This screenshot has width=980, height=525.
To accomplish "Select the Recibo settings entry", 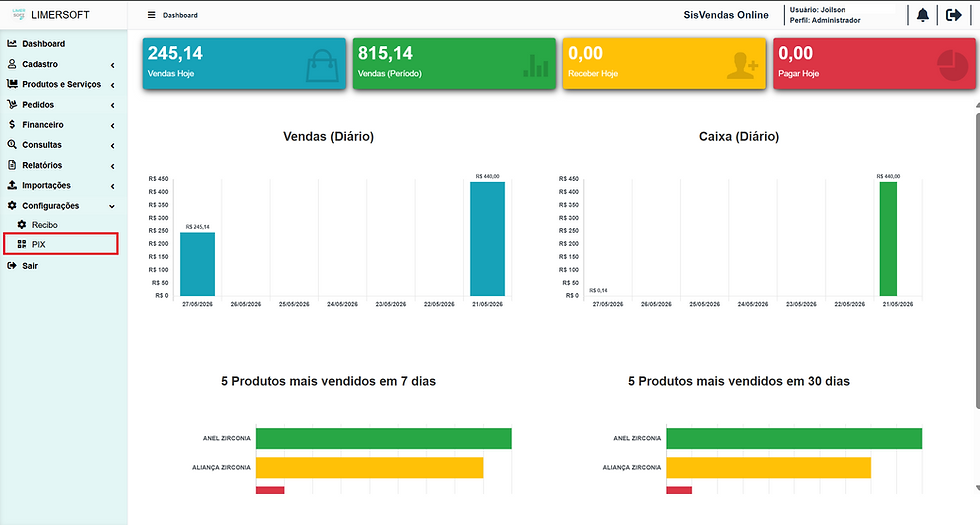I will [x=44, y=224].
